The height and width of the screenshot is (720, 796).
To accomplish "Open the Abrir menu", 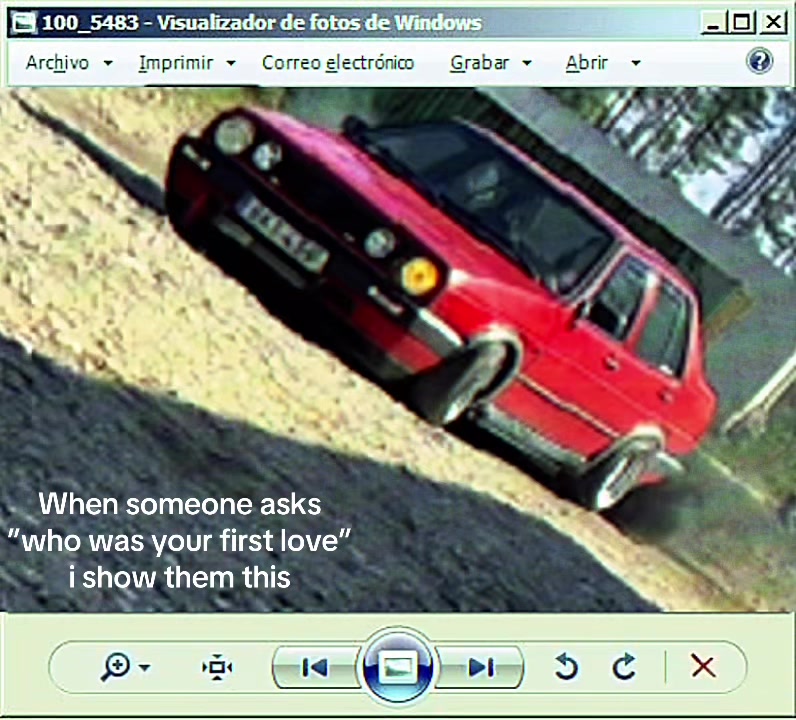I will pyautogui.click(x=586, y=63).
